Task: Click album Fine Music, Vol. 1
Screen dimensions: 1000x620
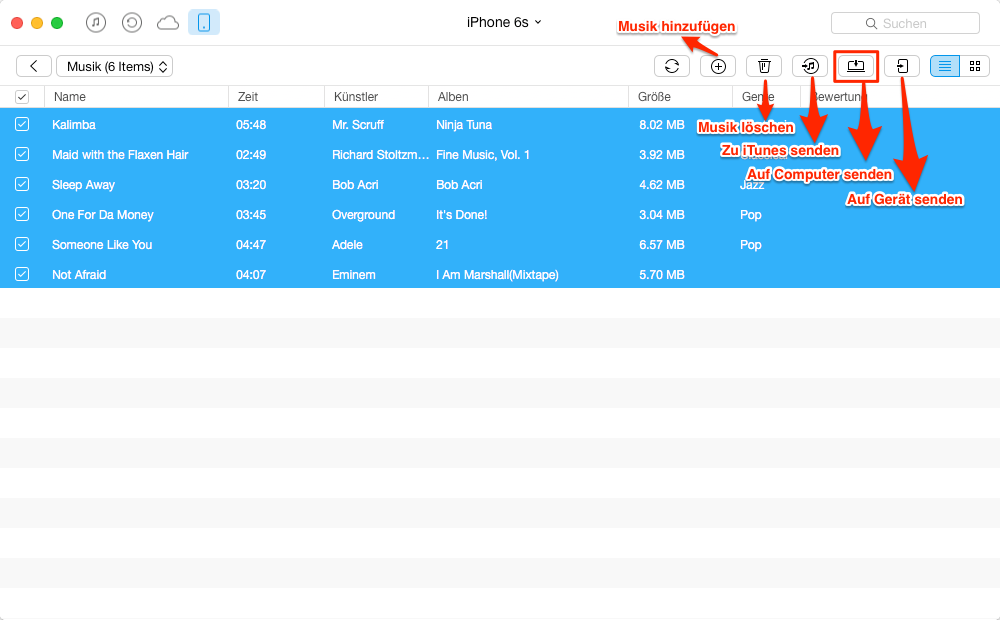Action: coord(483,155)
